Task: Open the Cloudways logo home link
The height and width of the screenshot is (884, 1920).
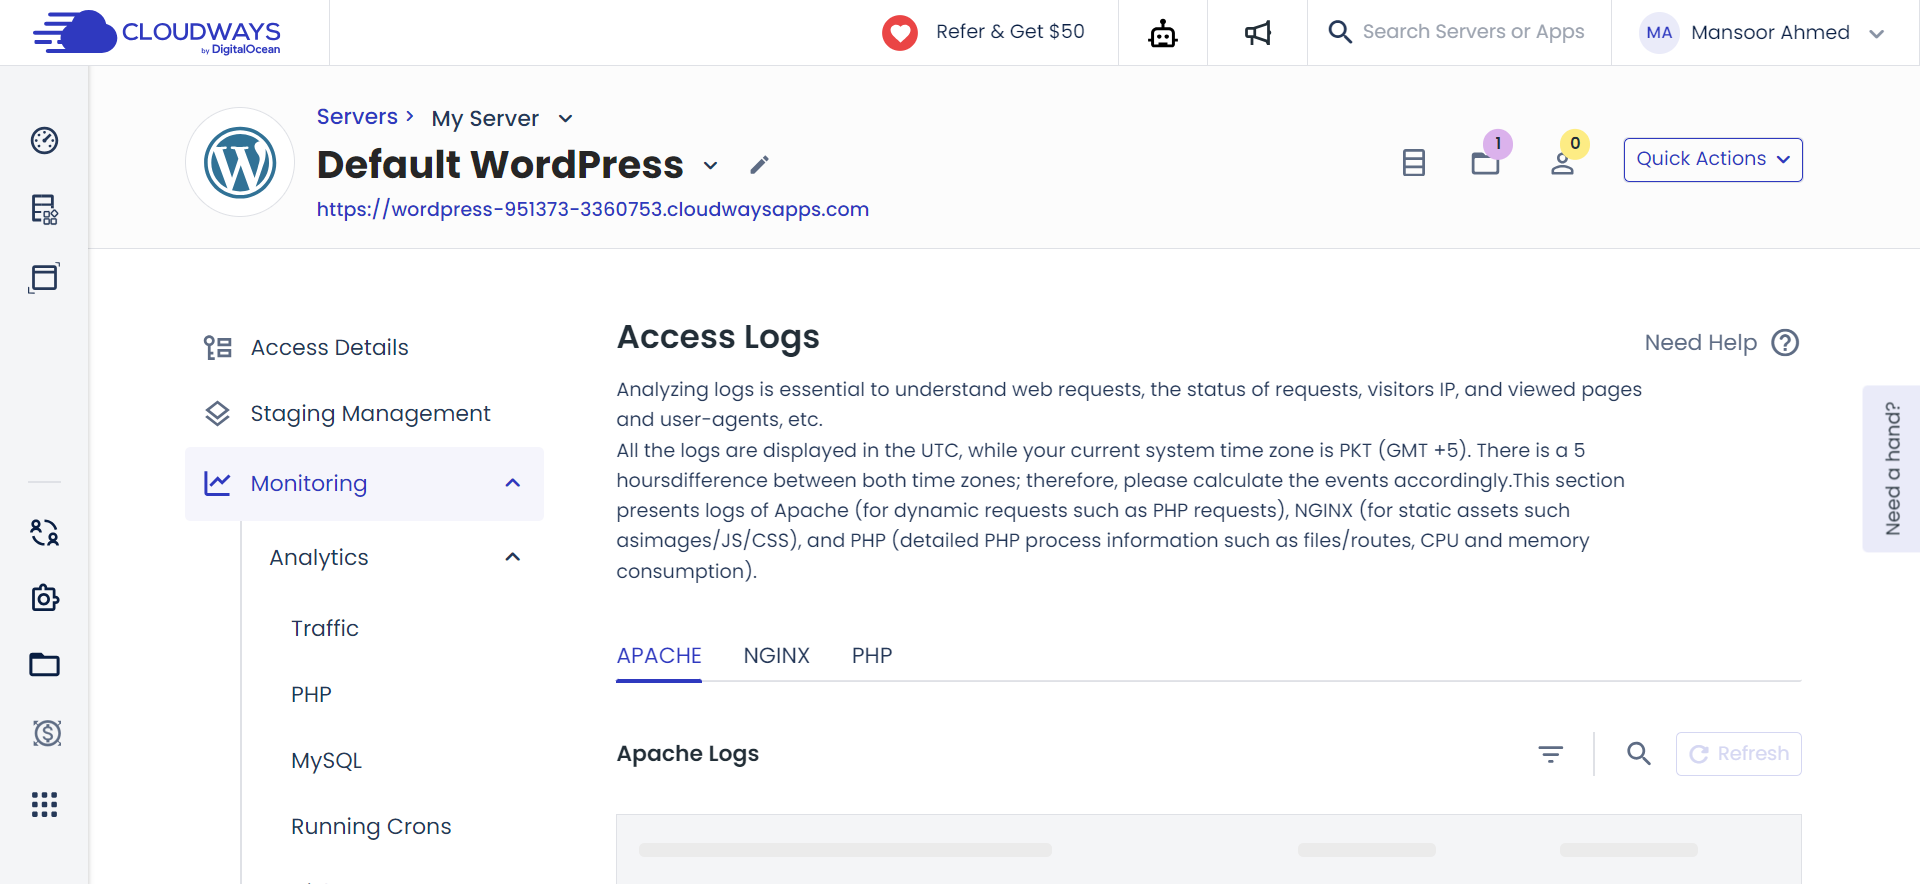Action: tap(157, 32)
